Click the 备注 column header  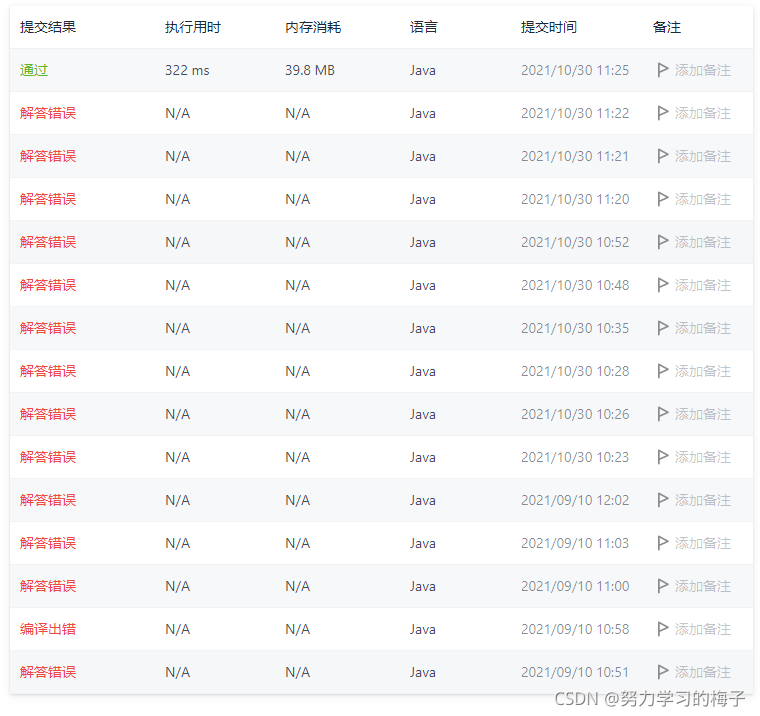(x=667, y=27)
